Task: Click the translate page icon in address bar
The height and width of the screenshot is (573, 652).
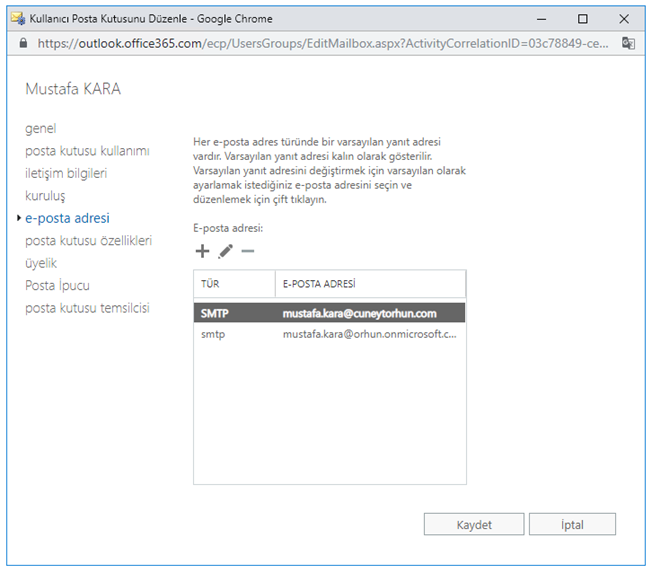Action: [628, 43]
